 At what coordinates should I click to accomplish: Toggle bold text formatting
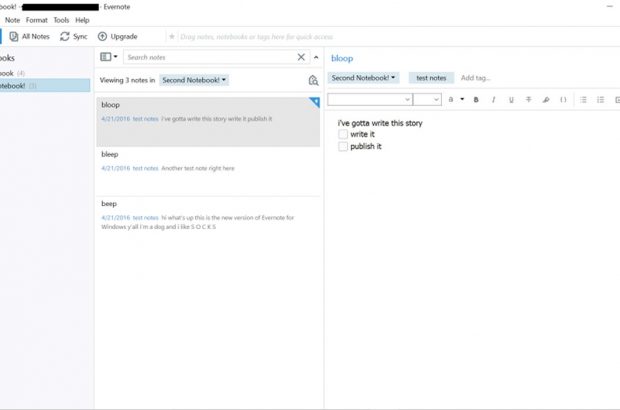[x=476, y=100]
